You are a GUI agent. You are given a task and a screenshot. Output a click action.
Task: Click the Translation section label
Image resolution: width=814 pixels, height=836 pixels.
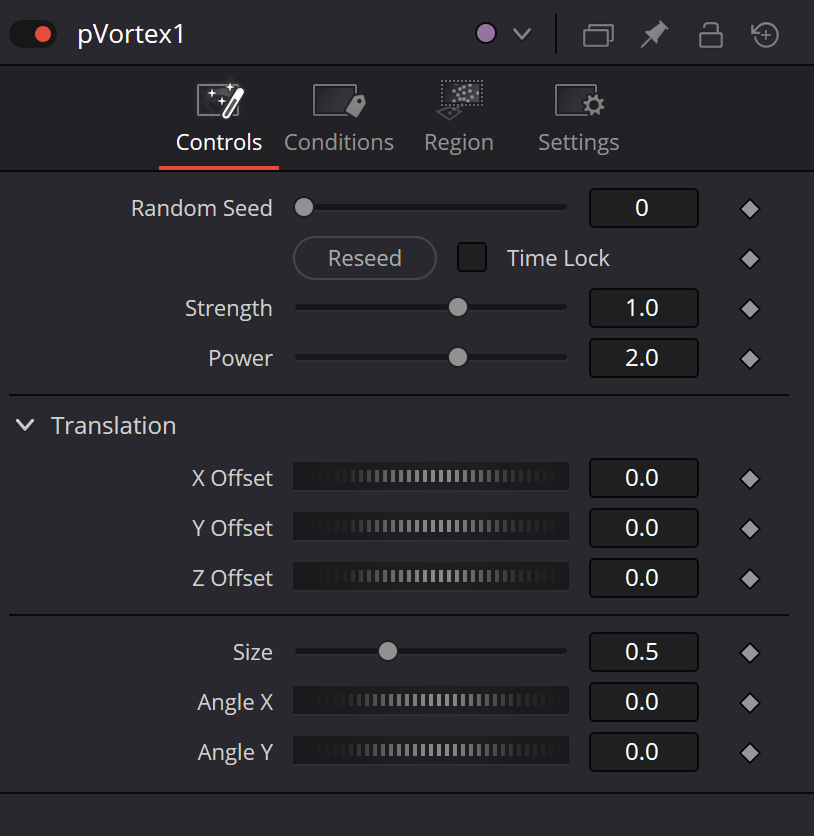tap(114, 426)
